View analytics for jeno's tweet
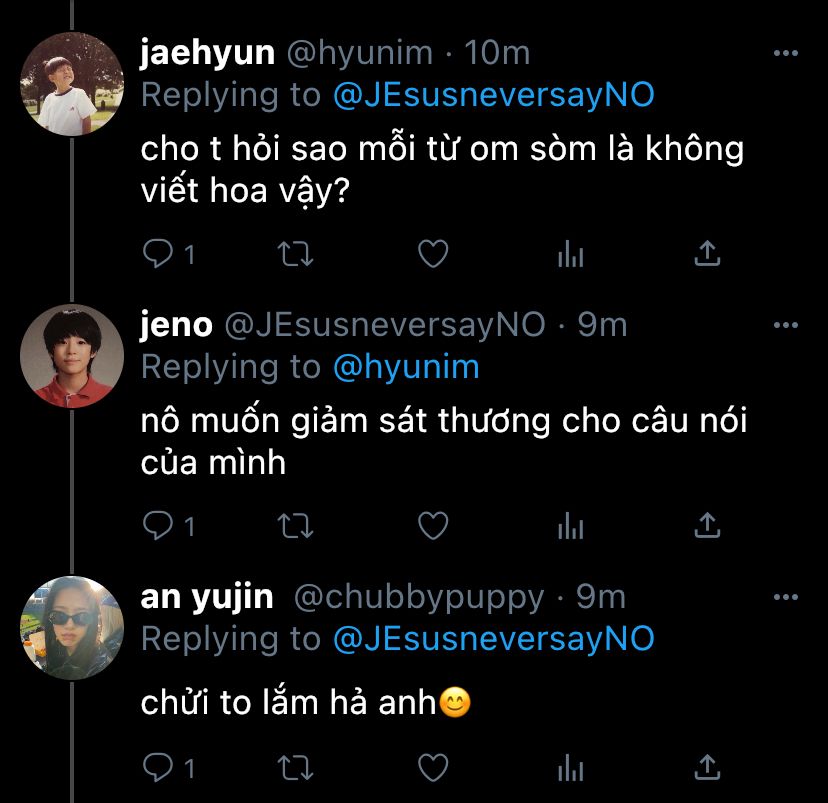Screen dimensions: 828x803 point(571,526)
